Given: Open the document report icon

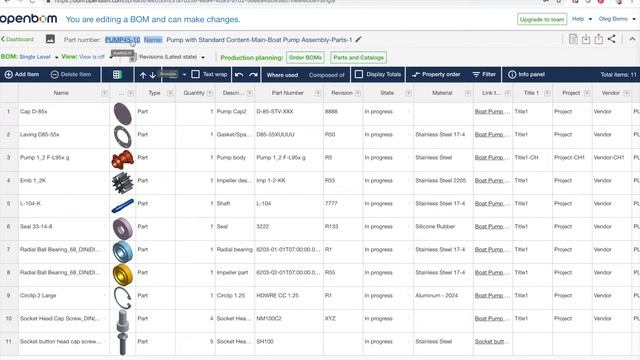Looking at the screenshot, I should [573, 39].
